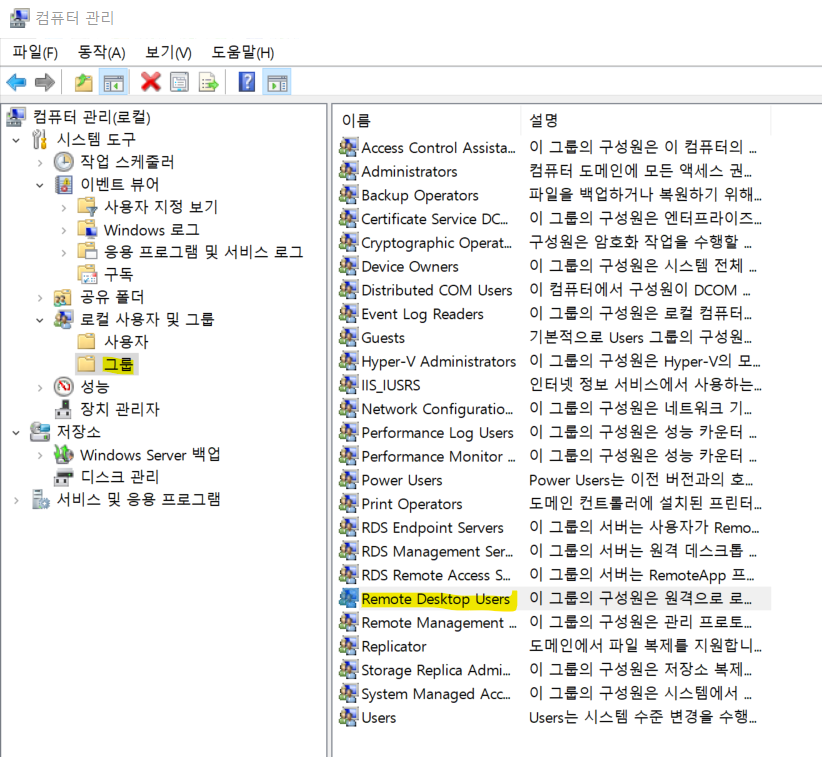Expand 서비스 및 응용 프로그램 node
The width and height of the screenshot is (822, 757).
click(x=16, y=501)
